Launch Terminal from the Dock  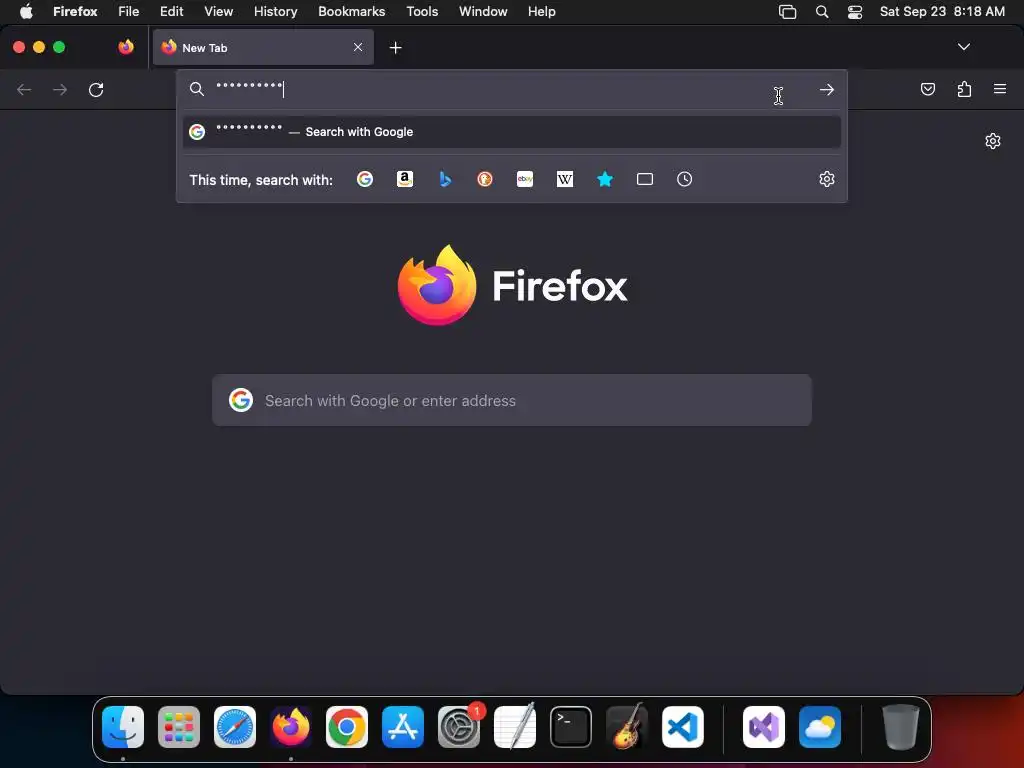point(571,727)
